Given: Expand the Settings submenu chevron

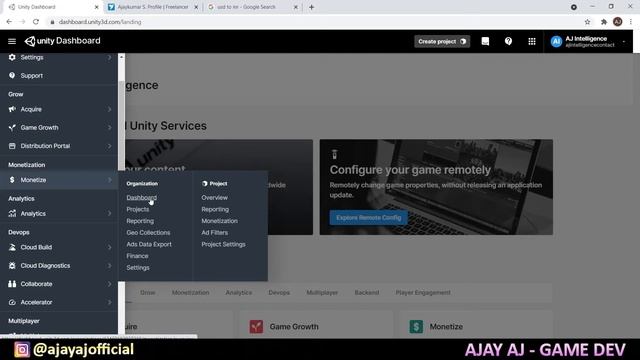Looking at the screenshot, I should 109,58.
